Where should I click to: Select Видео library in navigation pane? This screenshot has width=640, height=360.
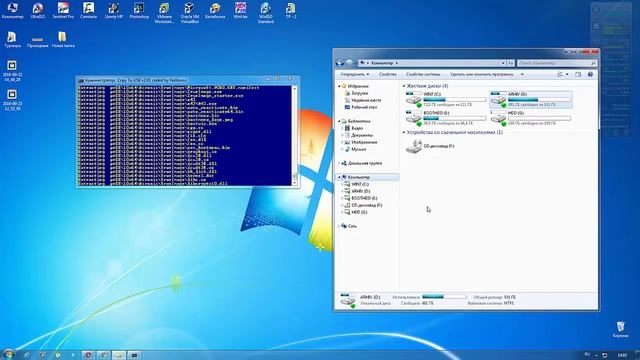[x=357, y=128]
